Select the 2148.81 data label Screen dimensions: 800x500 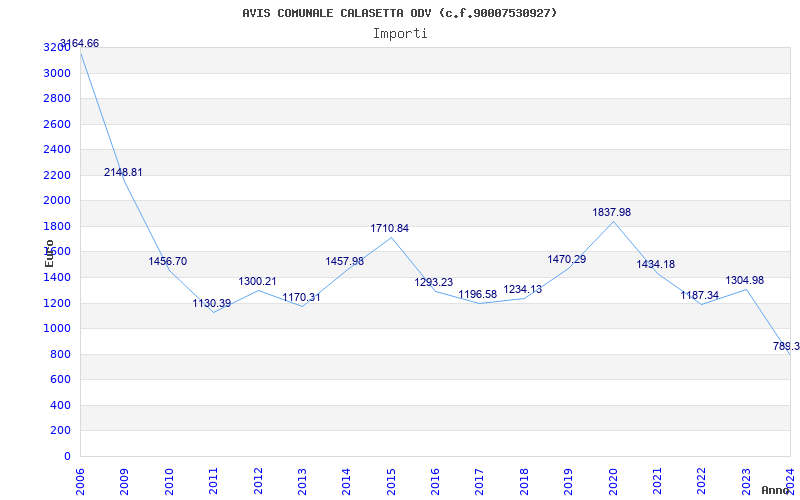tap(123, 172)
